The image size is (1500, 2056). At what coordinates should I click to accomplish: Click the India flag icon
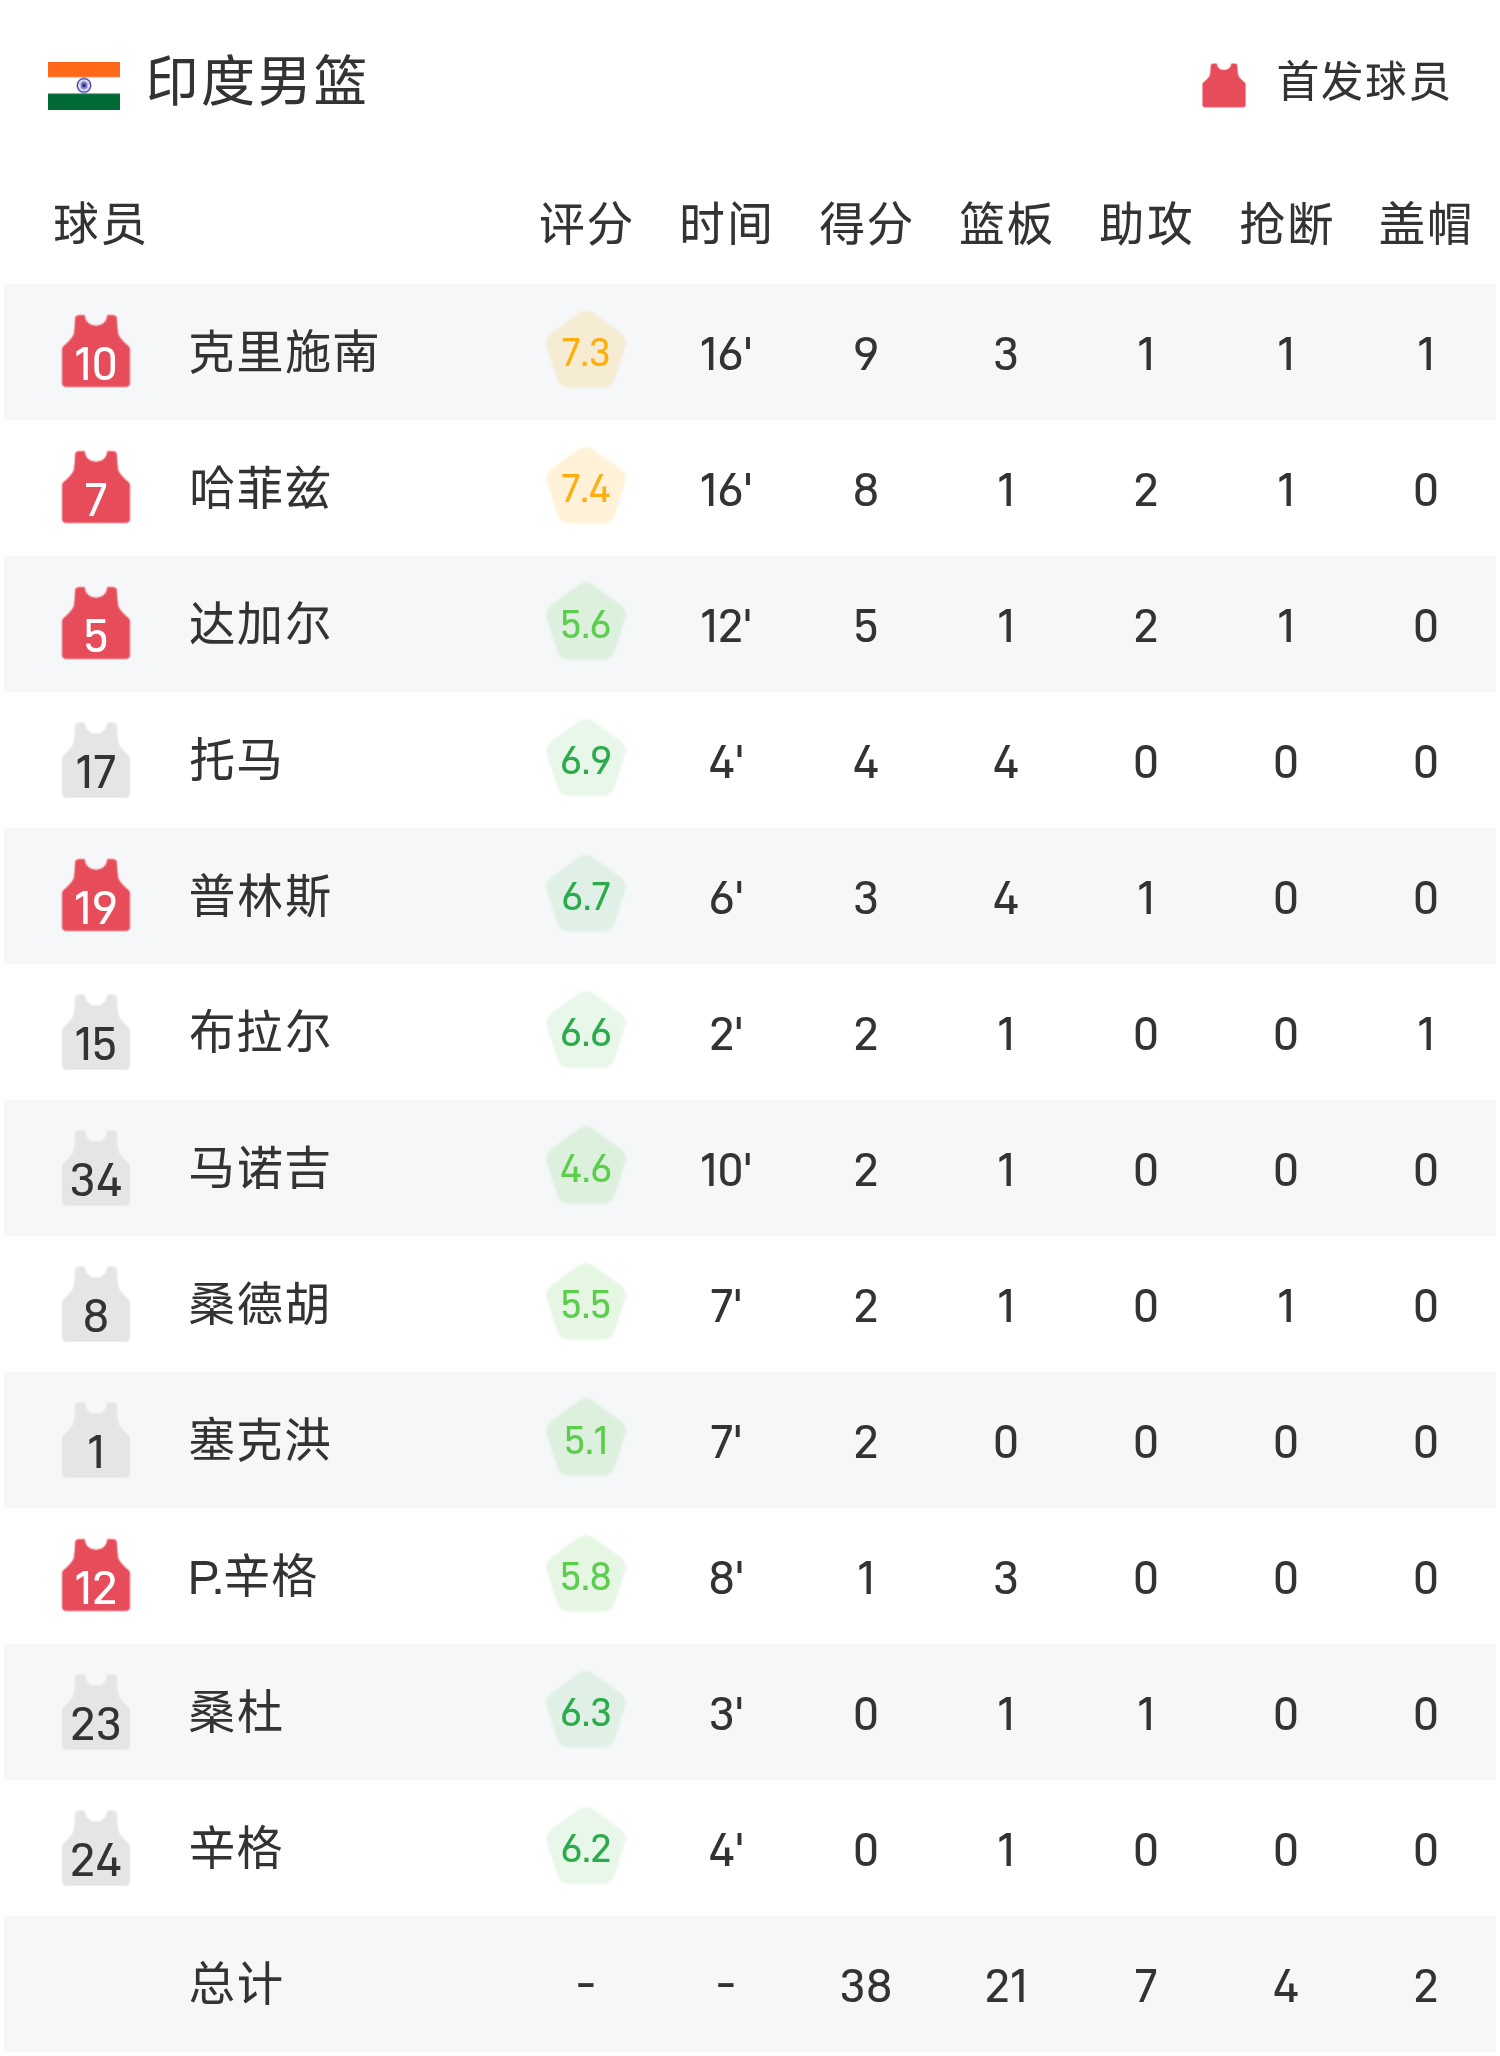click(x=84, y=85)
